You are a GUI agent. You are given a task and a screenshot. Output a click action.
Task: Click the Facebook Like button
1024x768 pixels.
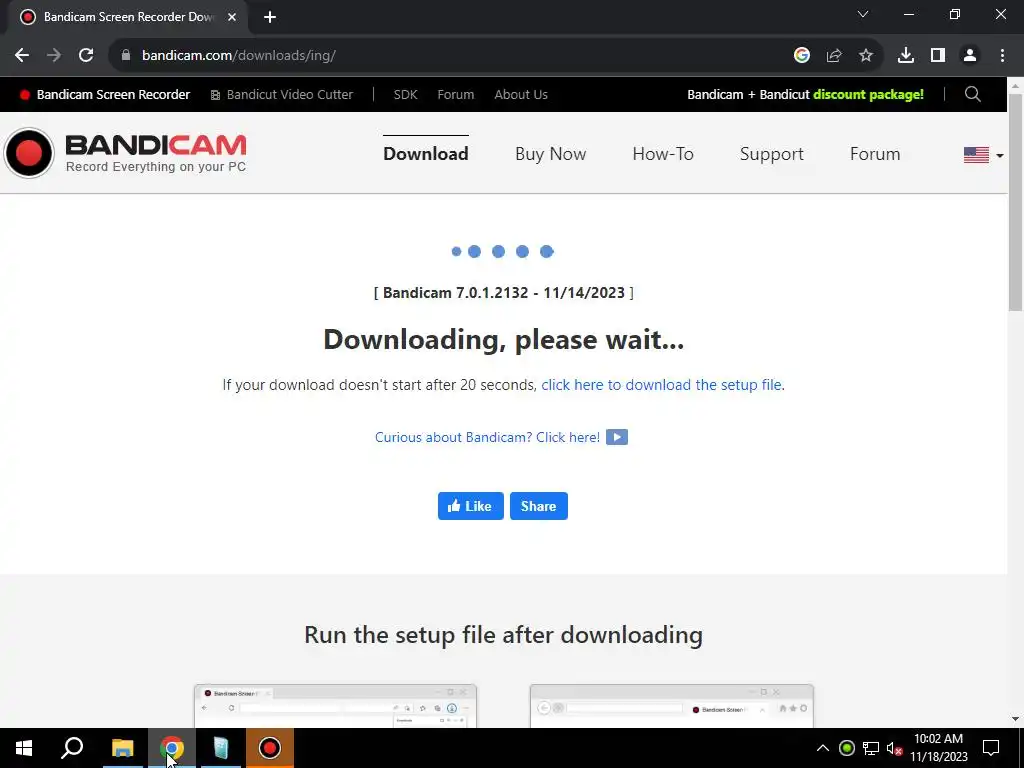(x=471, y=506)
